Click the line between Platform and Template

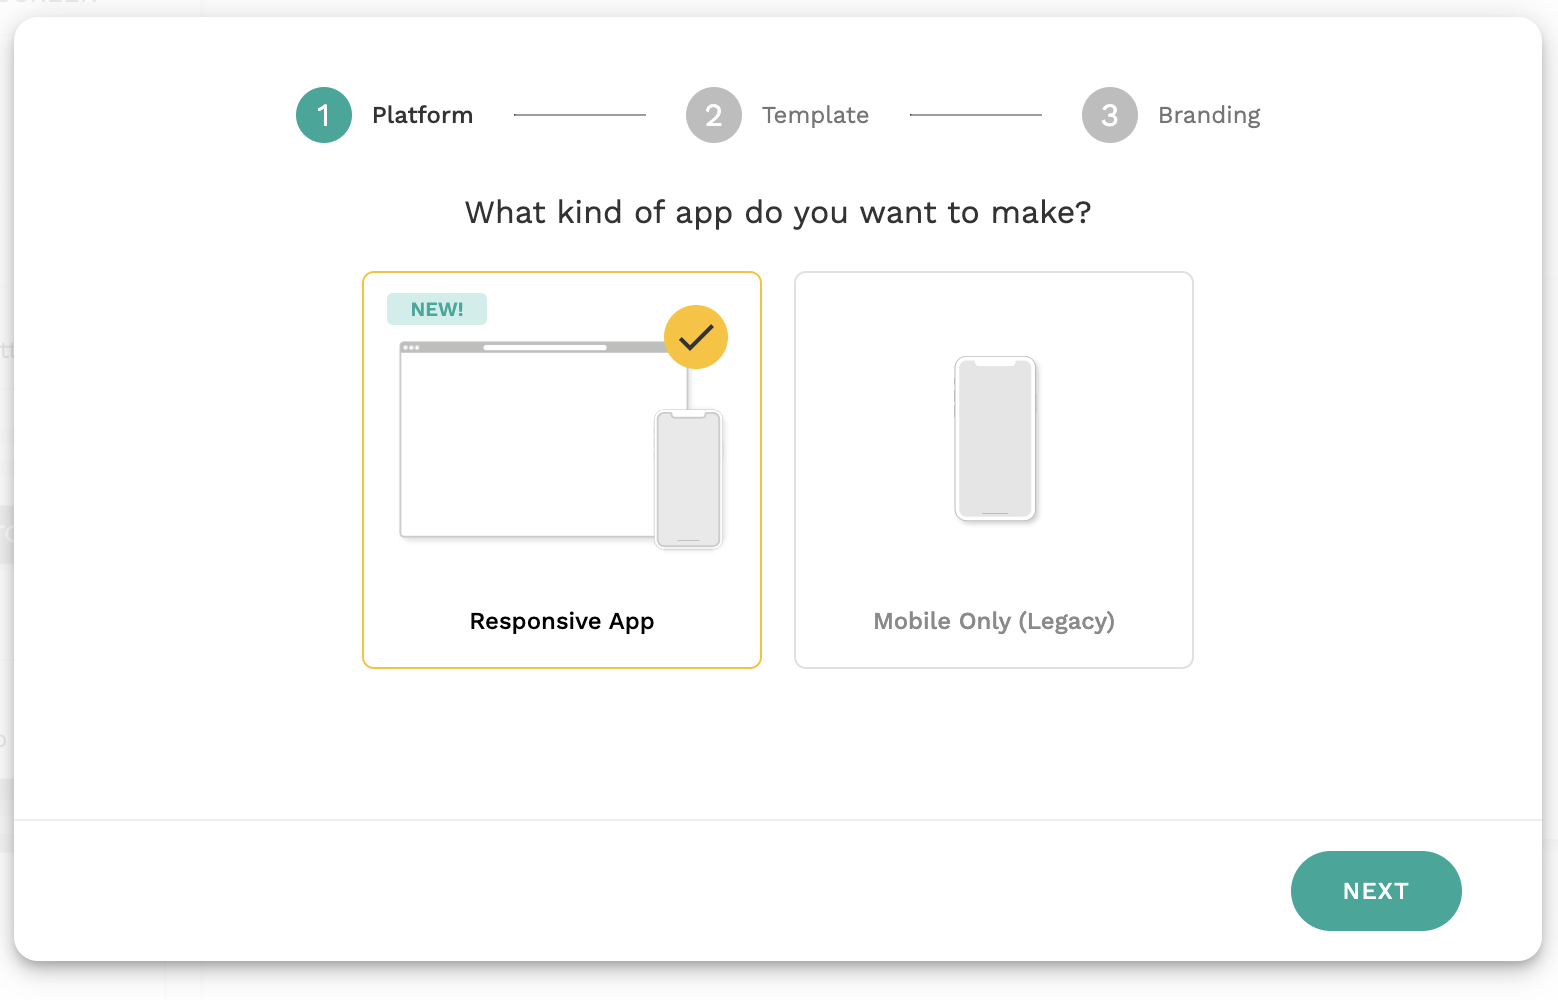click(x=580, y=115)
